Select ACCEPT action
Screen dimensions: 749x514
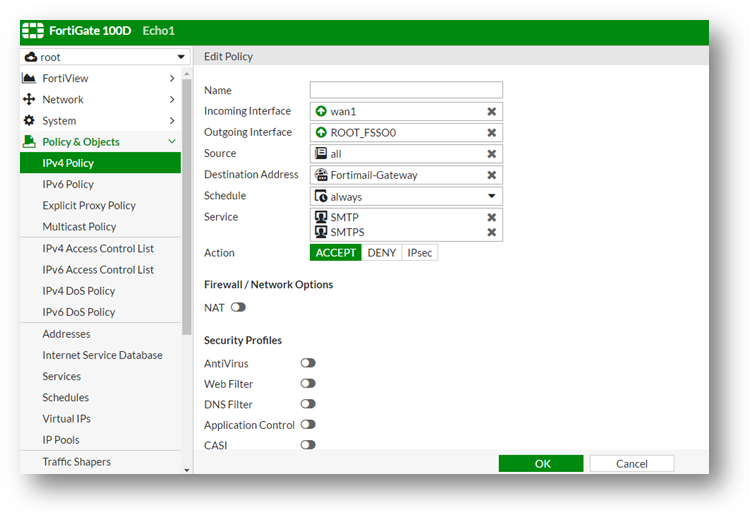coord(335,253)
